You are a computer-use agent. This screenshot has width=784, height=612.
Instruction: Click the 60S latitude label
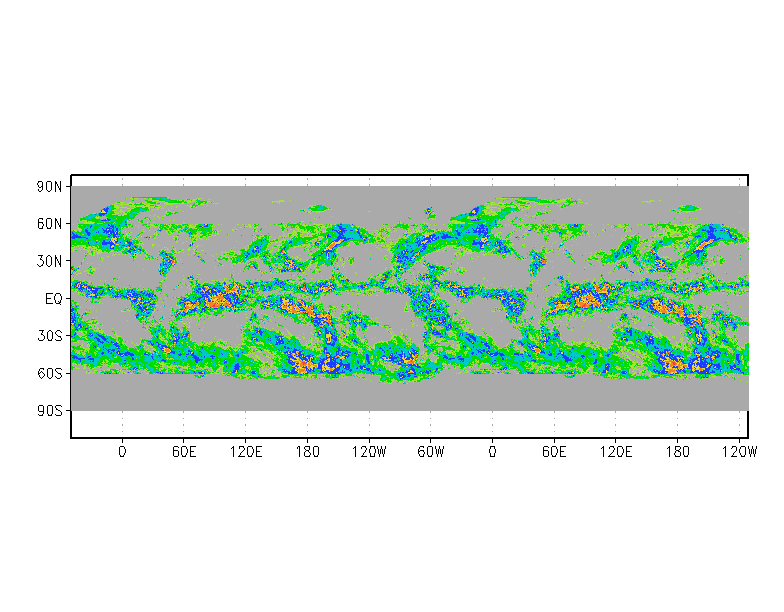[50, 374]
